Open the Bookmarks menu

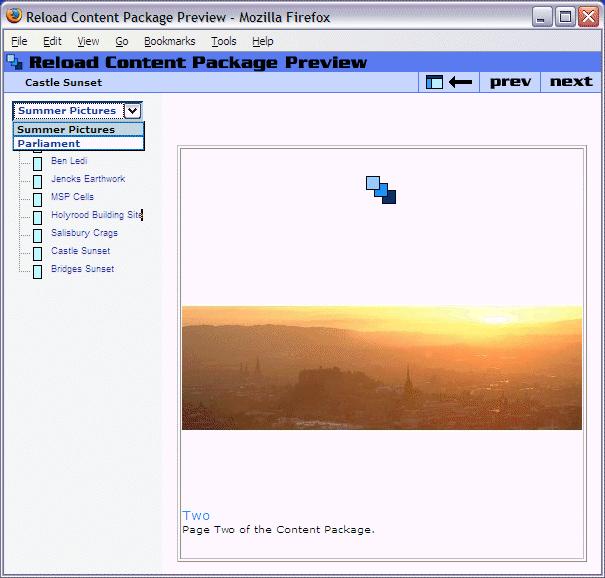tap(170, 41)
